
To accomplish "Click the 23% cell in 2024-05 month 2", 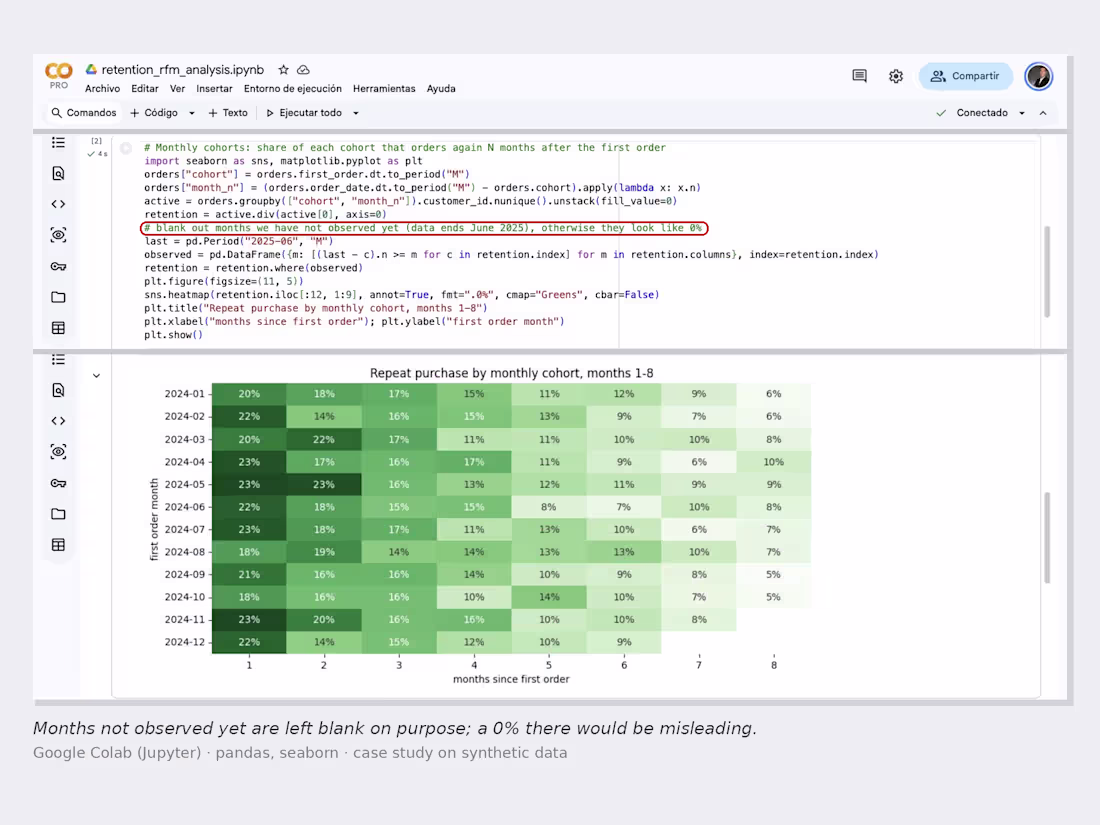I will (x=323, y=484).
